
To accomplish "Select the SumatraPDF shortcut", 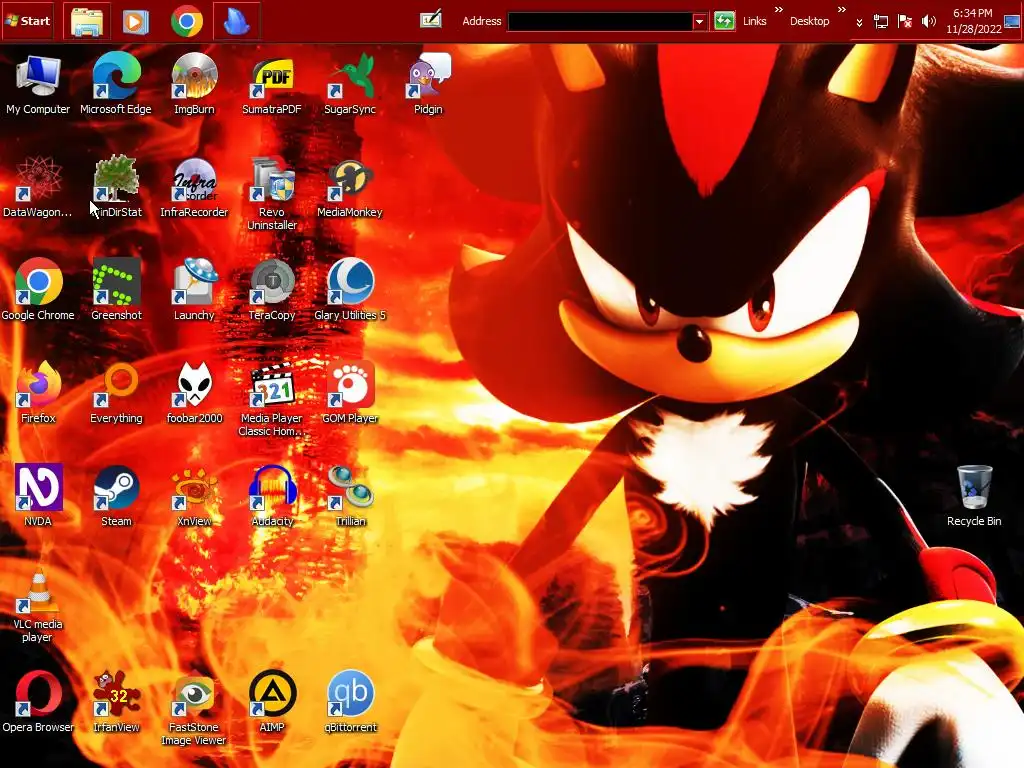I will coord(272,84).
